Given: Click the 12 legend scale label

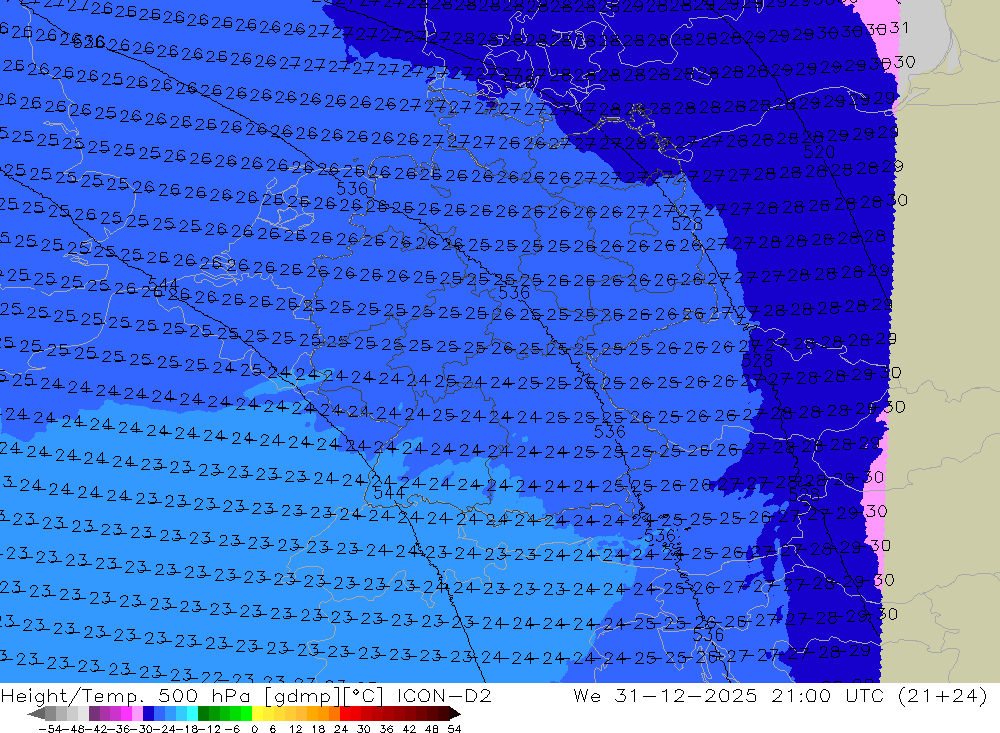Looking at the screenshot, I should (296, 729).
